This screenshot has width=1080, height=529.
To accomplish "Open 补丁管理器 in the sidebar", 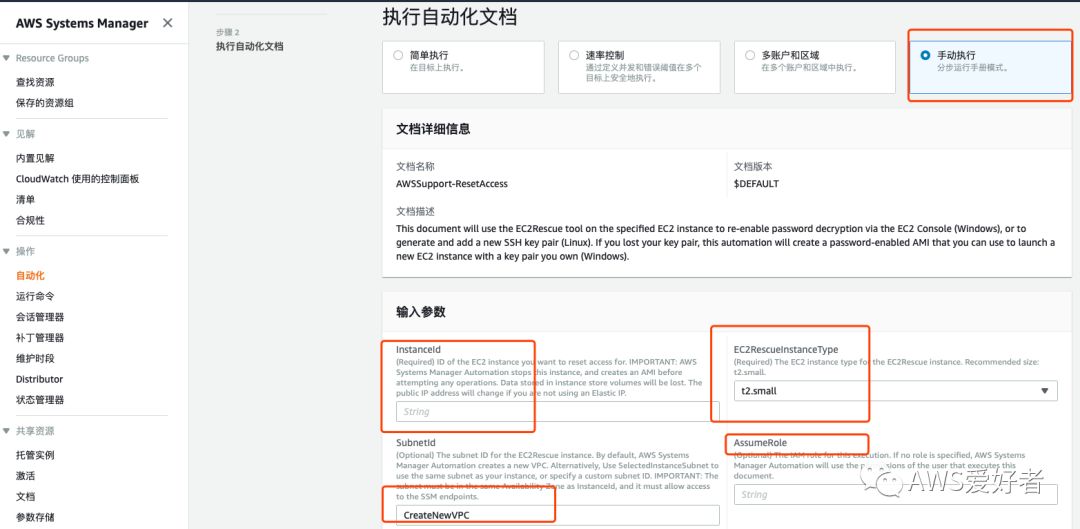I will [x=40, y=338].
